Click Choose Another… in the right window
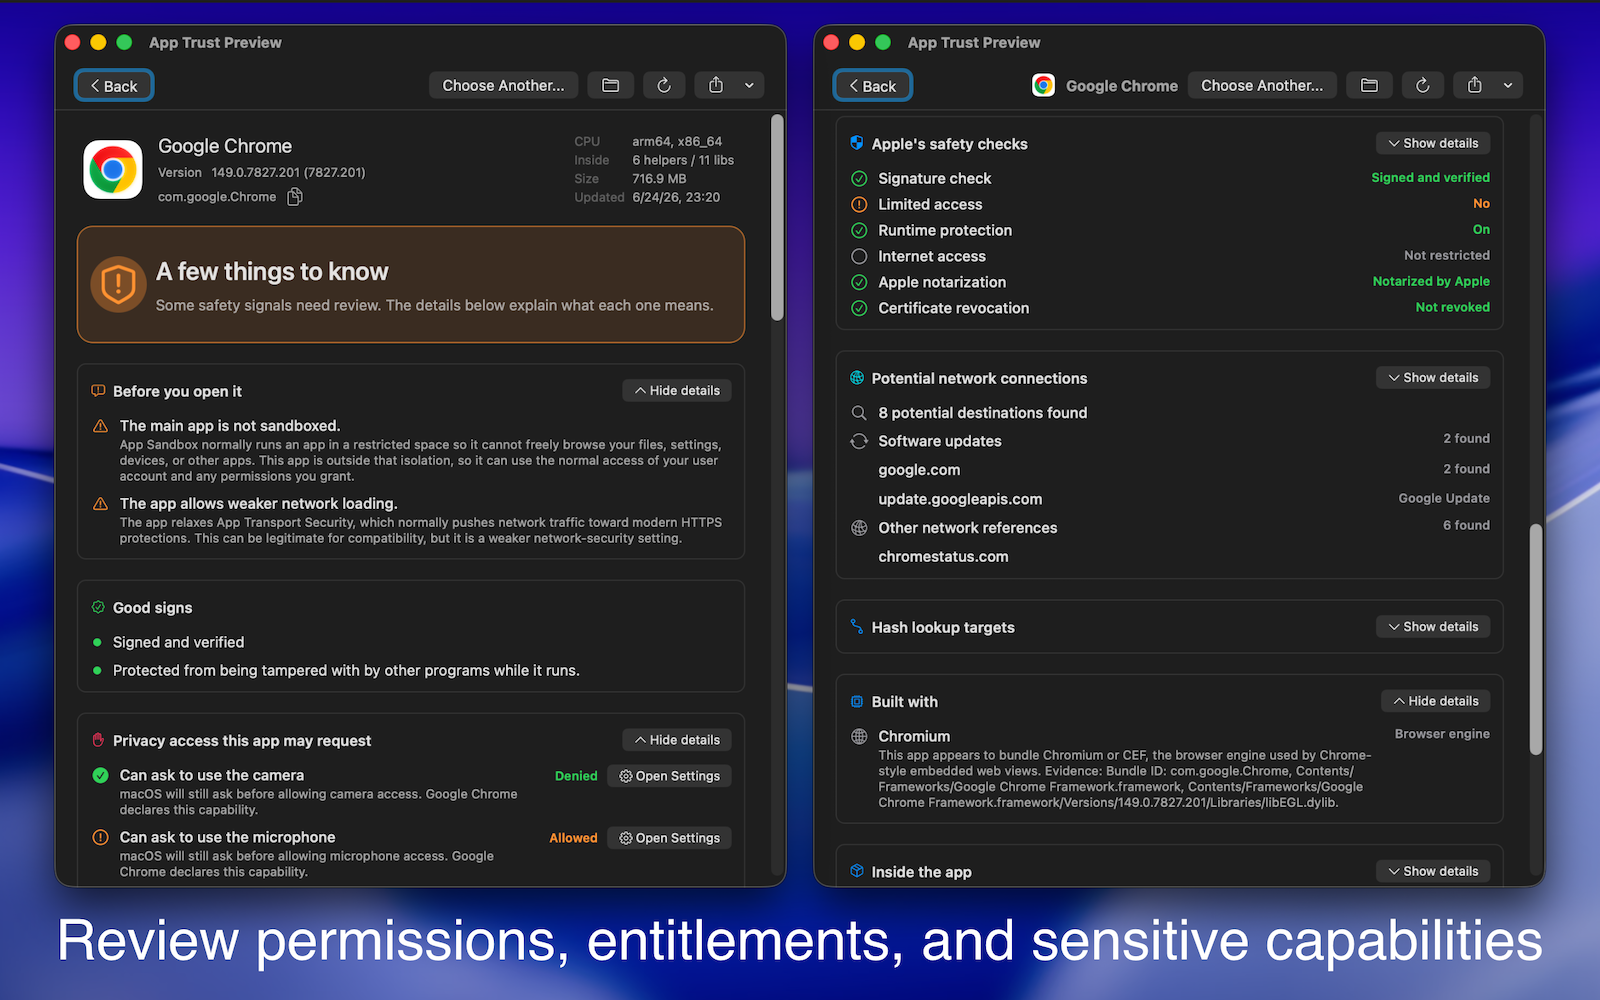 (x=1262, y=86)
